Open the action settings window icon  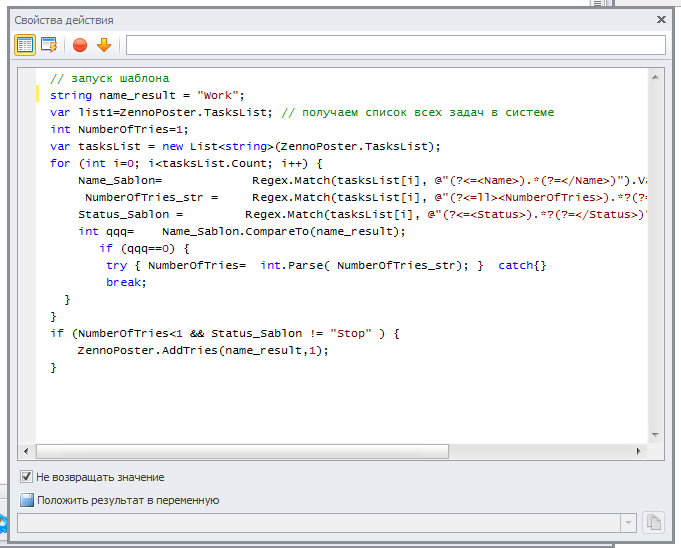(49, 45)
